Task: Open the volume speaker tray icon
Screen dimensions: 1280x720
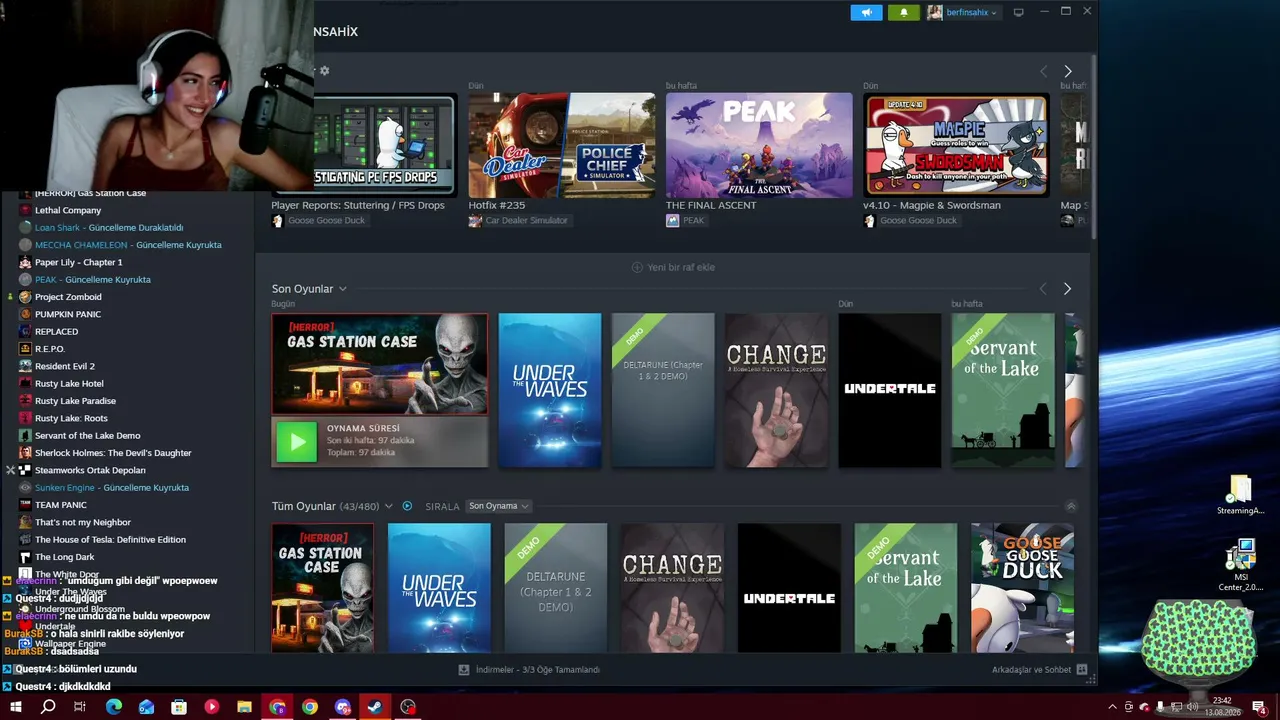Action: [1191, 707]
